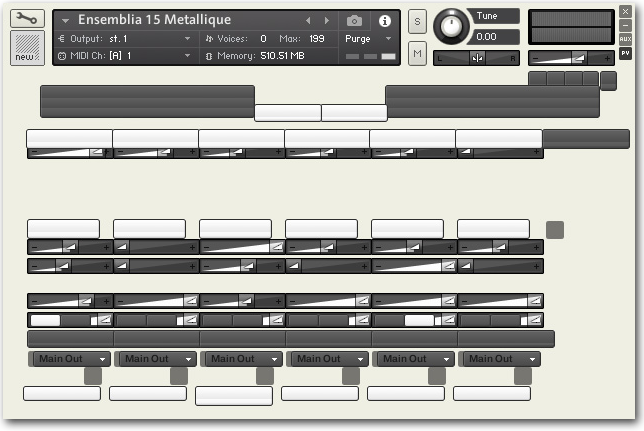Open snapshot view with camera icon
Screen dimensions: 644x431
click(354, 21)
